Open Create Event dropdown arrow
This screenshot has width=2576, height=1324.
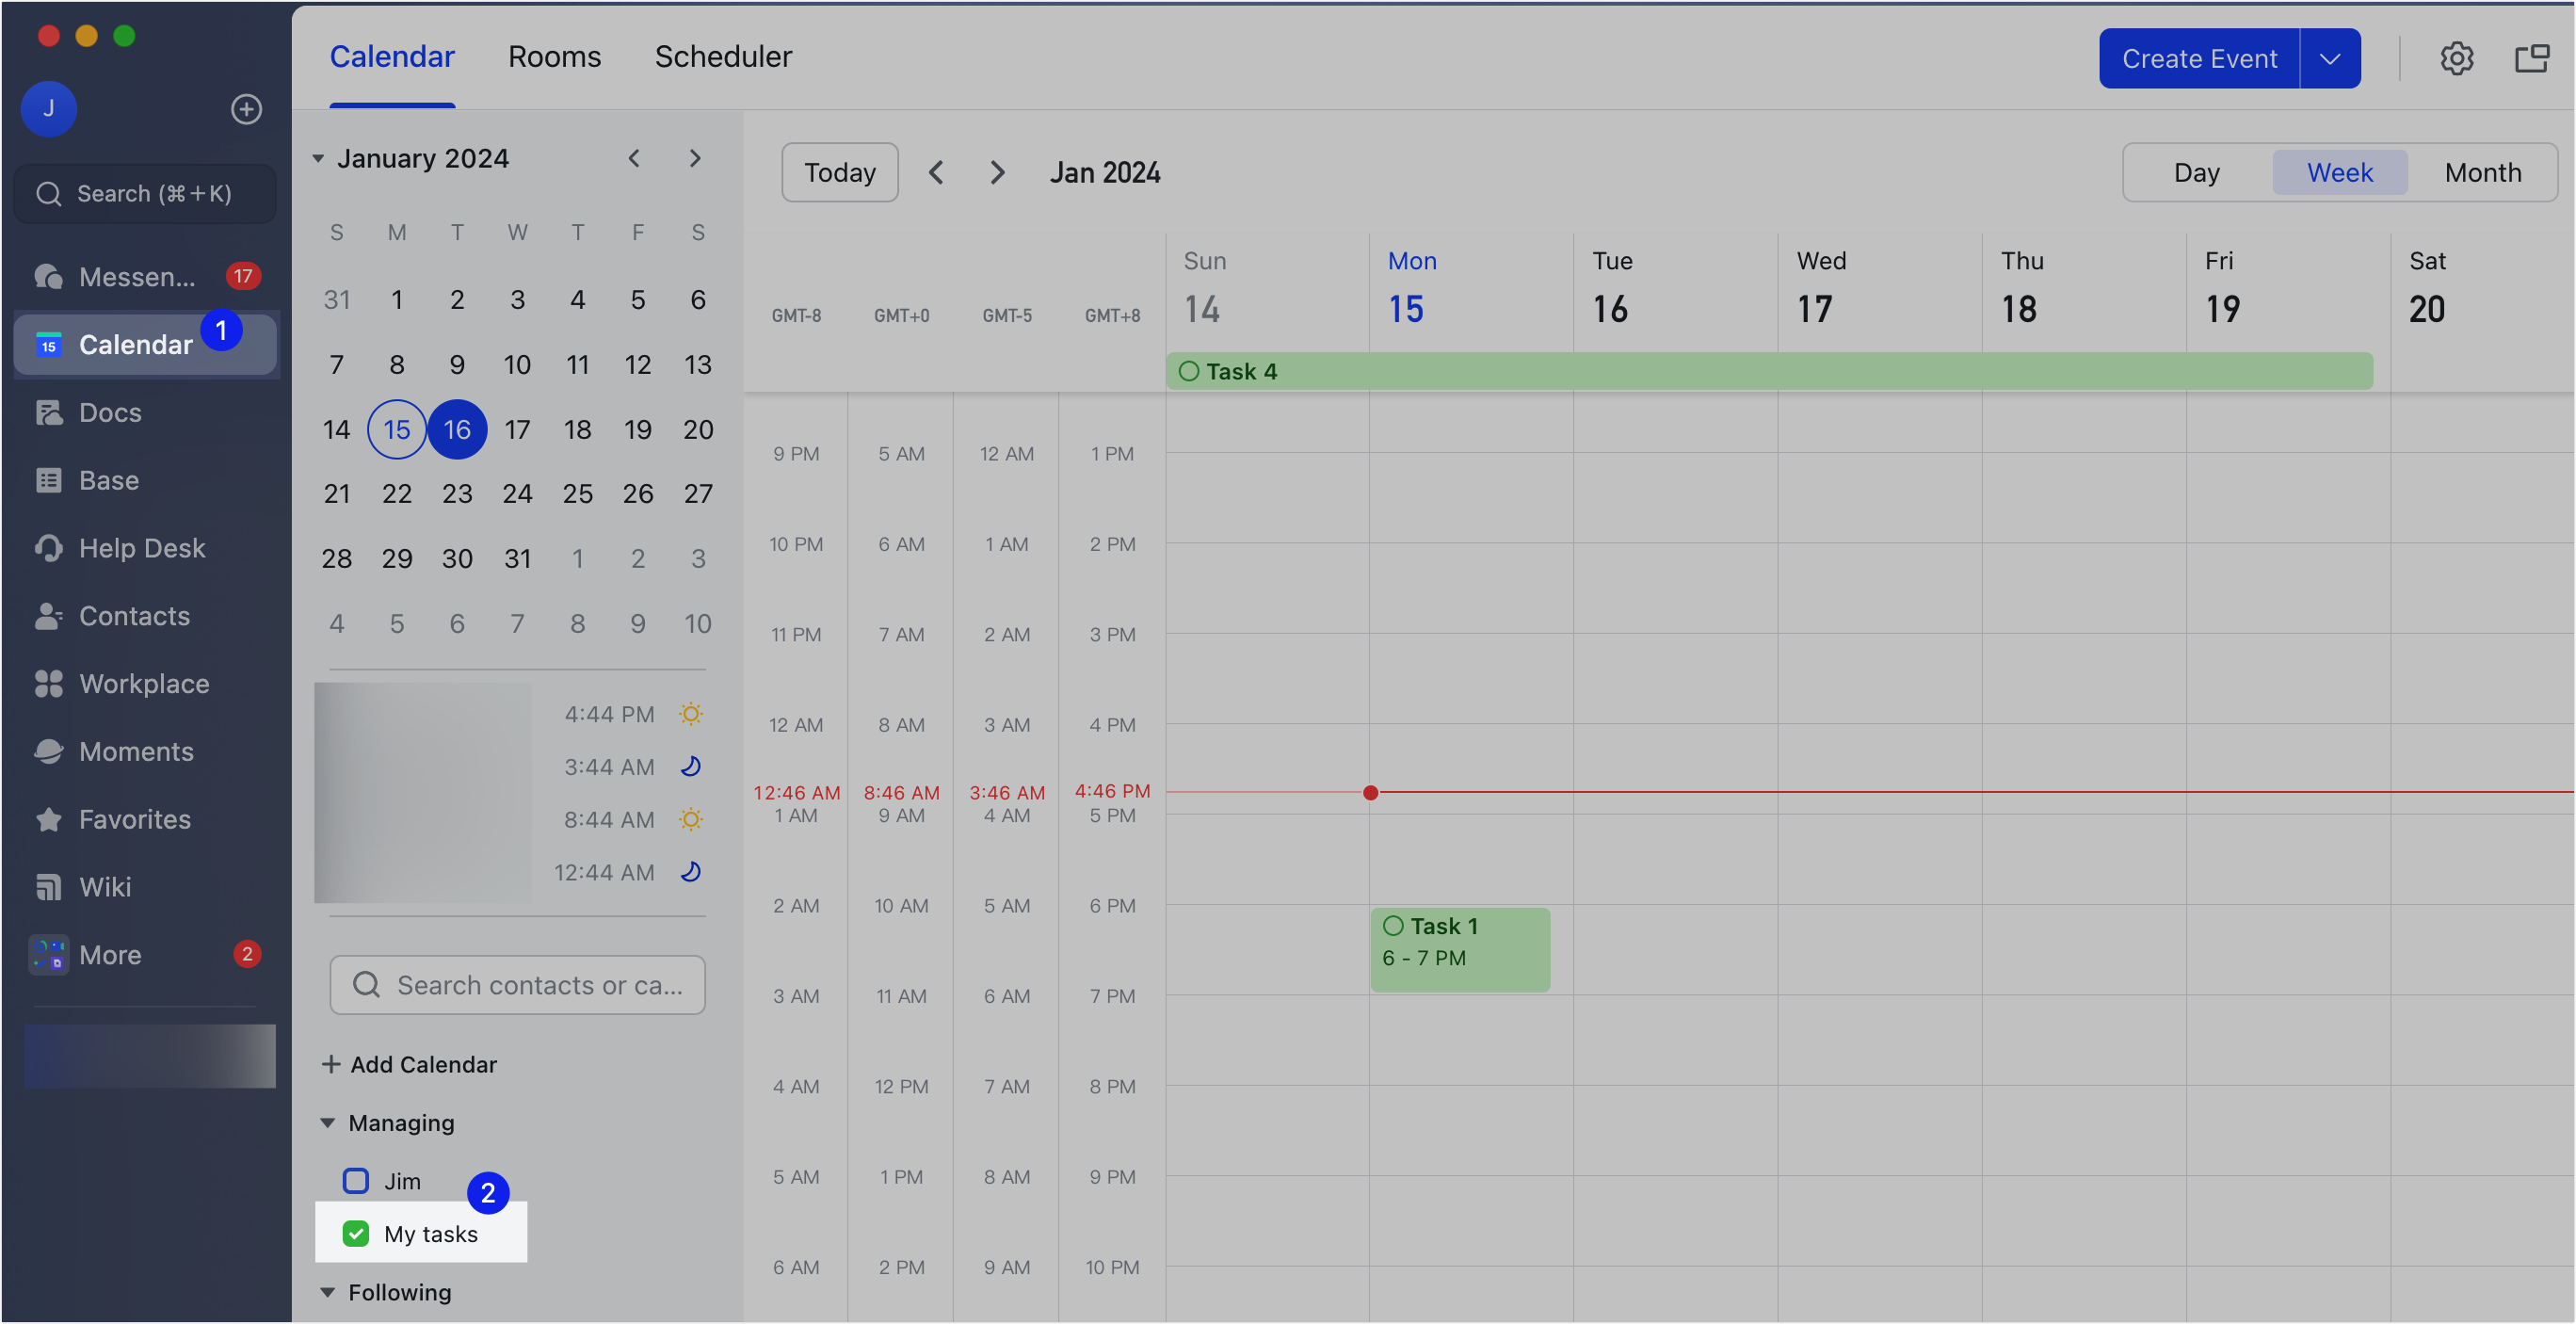[2330, 59]
